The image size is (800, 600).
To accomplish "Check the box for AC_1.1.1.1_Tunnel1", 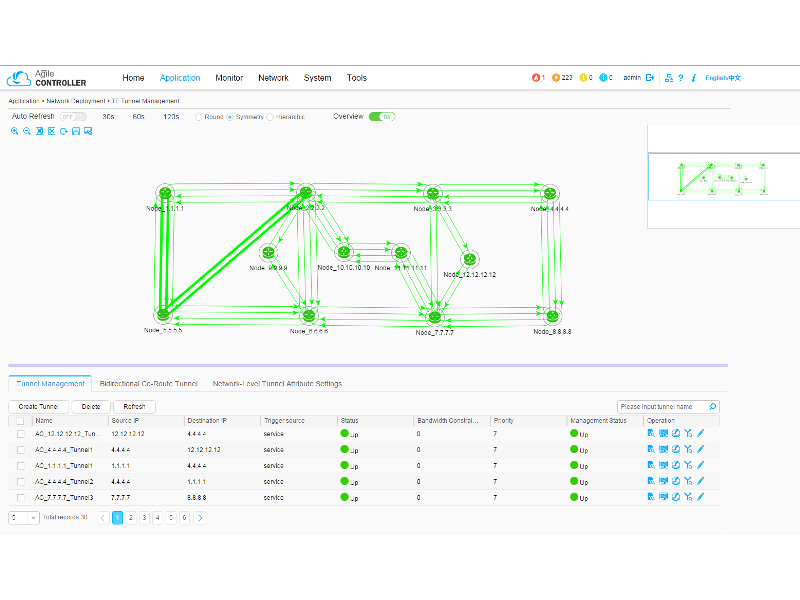I will pos(20,466).
